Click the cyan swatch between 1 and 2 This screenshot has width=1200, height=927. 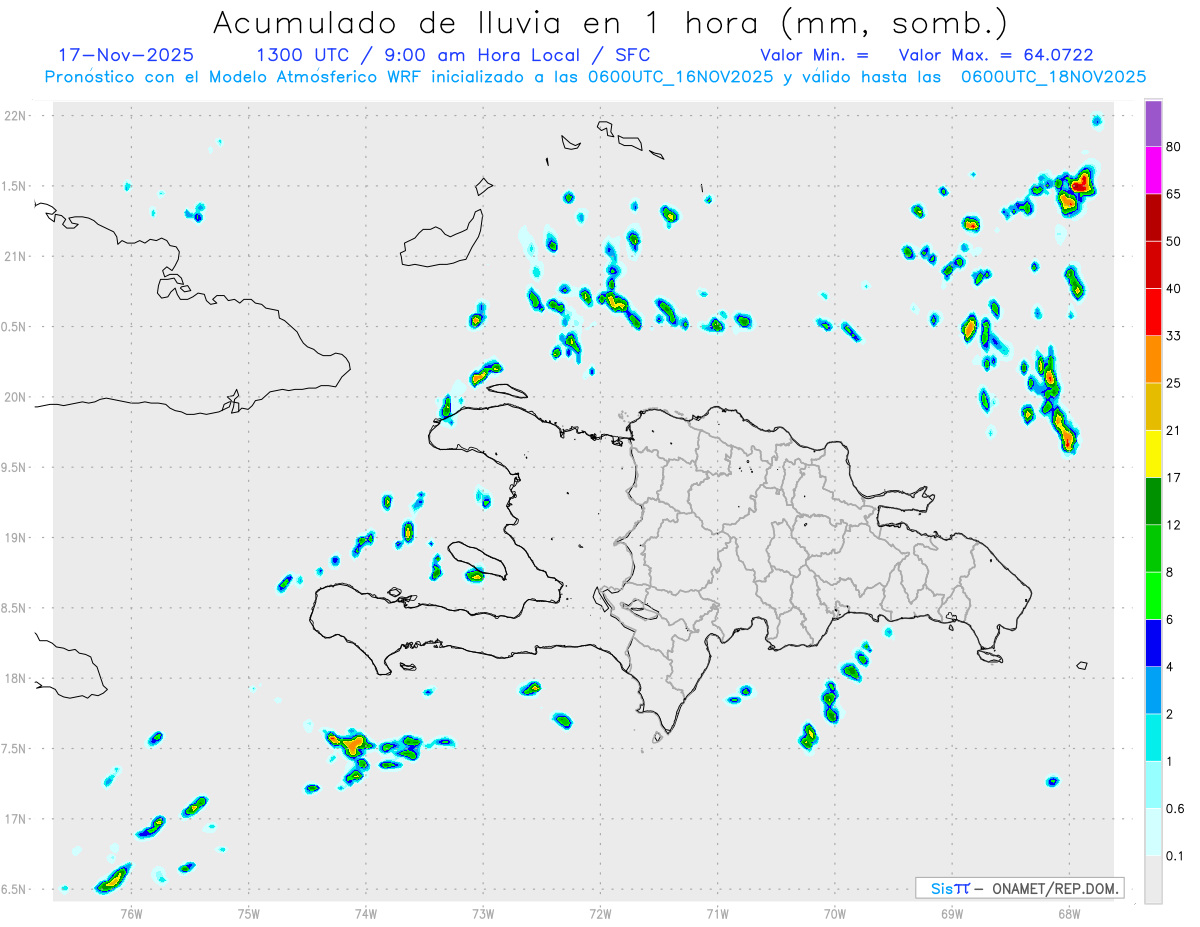(x=1153, y=737)
